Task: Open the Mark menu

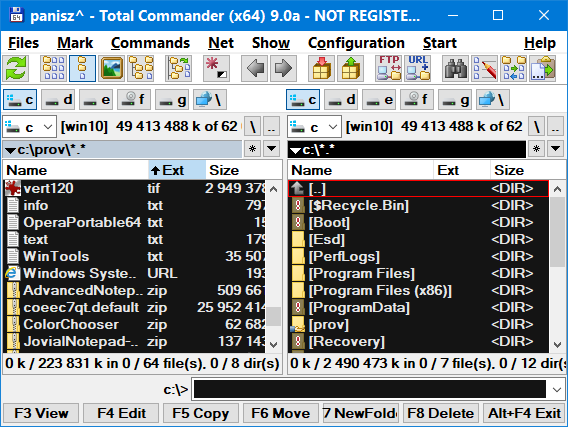Action: [75, 43]
